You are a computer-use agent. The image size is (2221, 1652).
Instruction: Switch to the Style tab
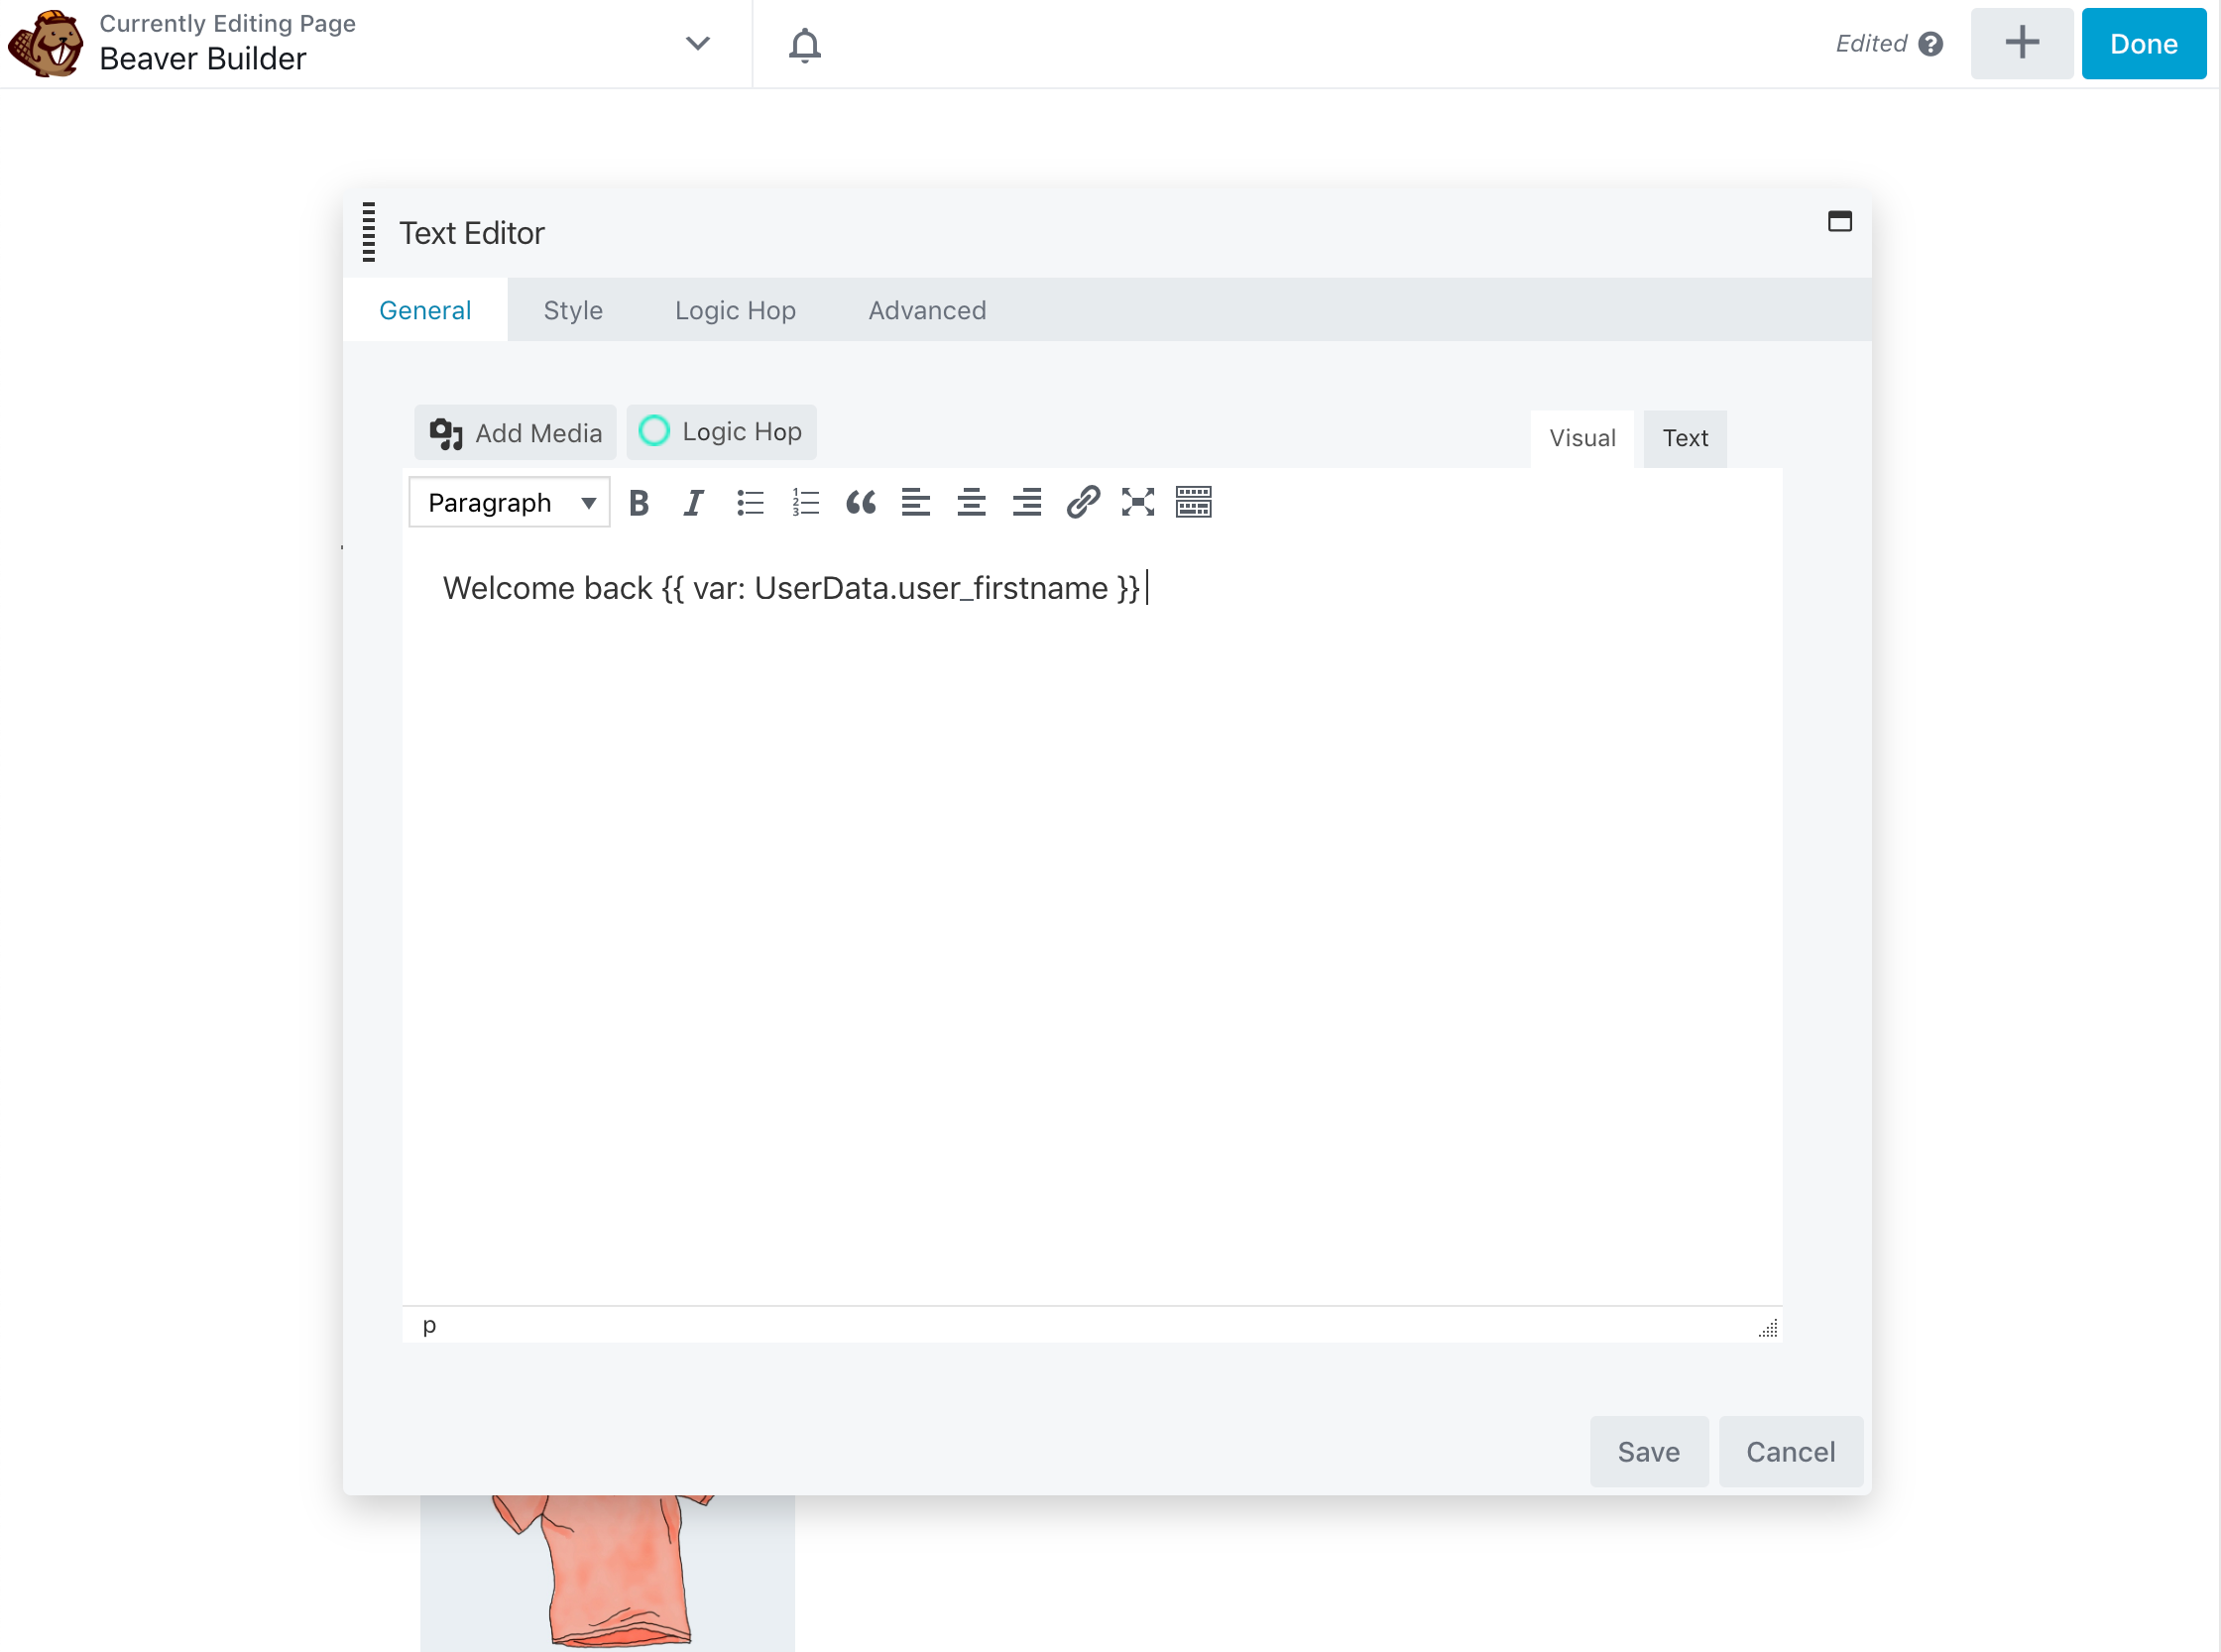573,310
